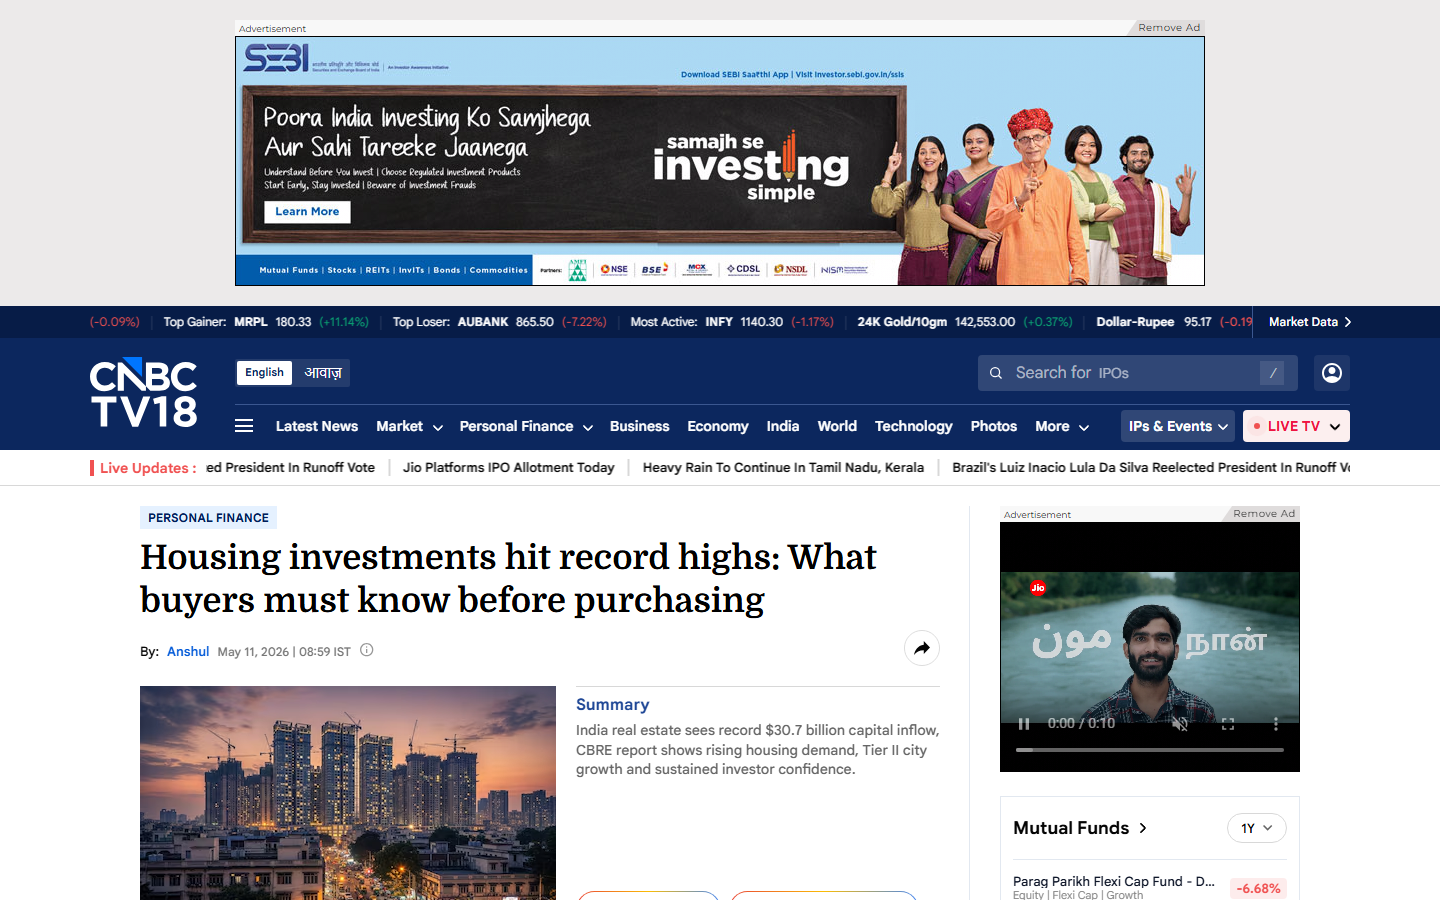
Task: Switch language to English
Action: [264, 373]
